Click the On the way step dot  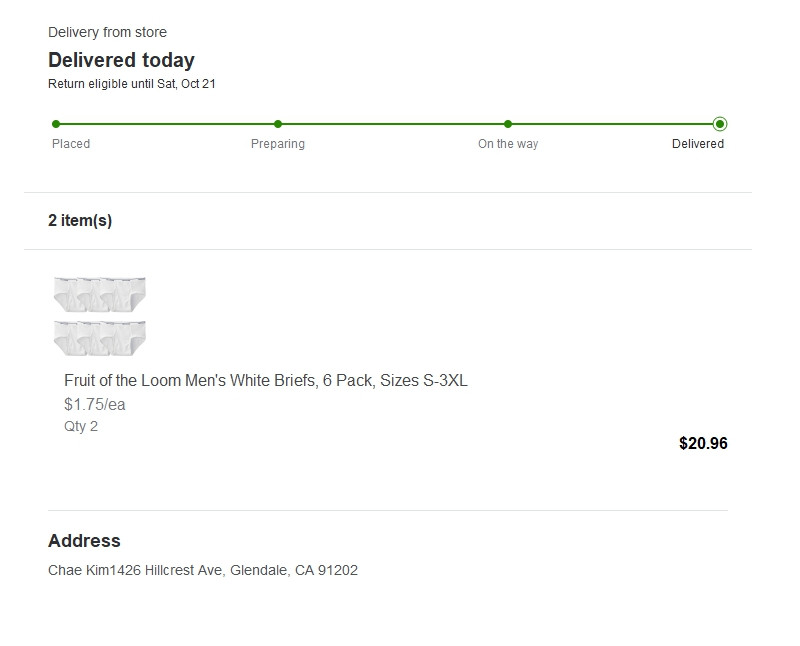508,124
